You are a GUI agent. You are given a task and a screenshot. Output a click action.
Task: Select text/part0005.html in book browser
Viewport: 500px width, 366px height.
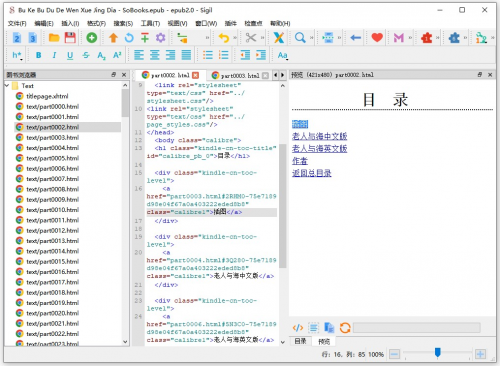point(52,158)
